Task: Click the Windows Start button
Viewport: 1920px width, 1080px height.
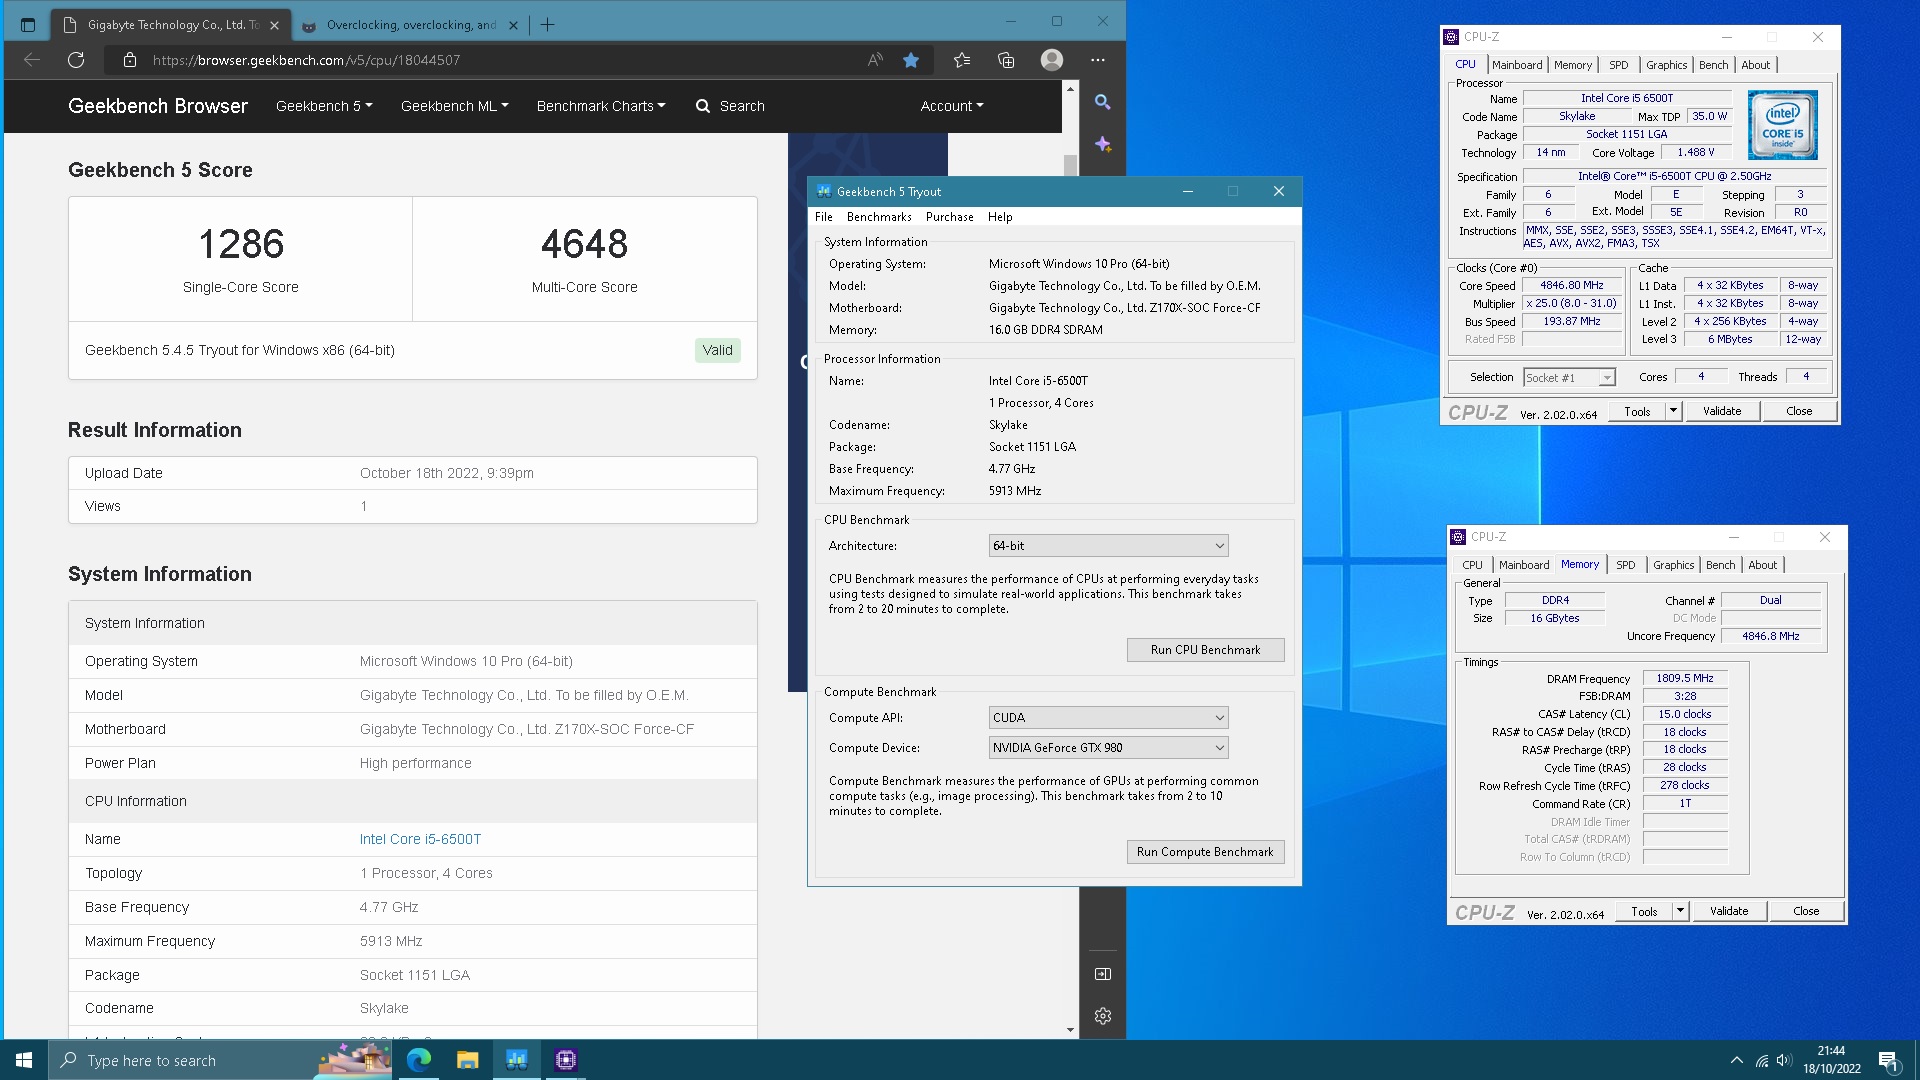Action: (x=24, y=1060)
